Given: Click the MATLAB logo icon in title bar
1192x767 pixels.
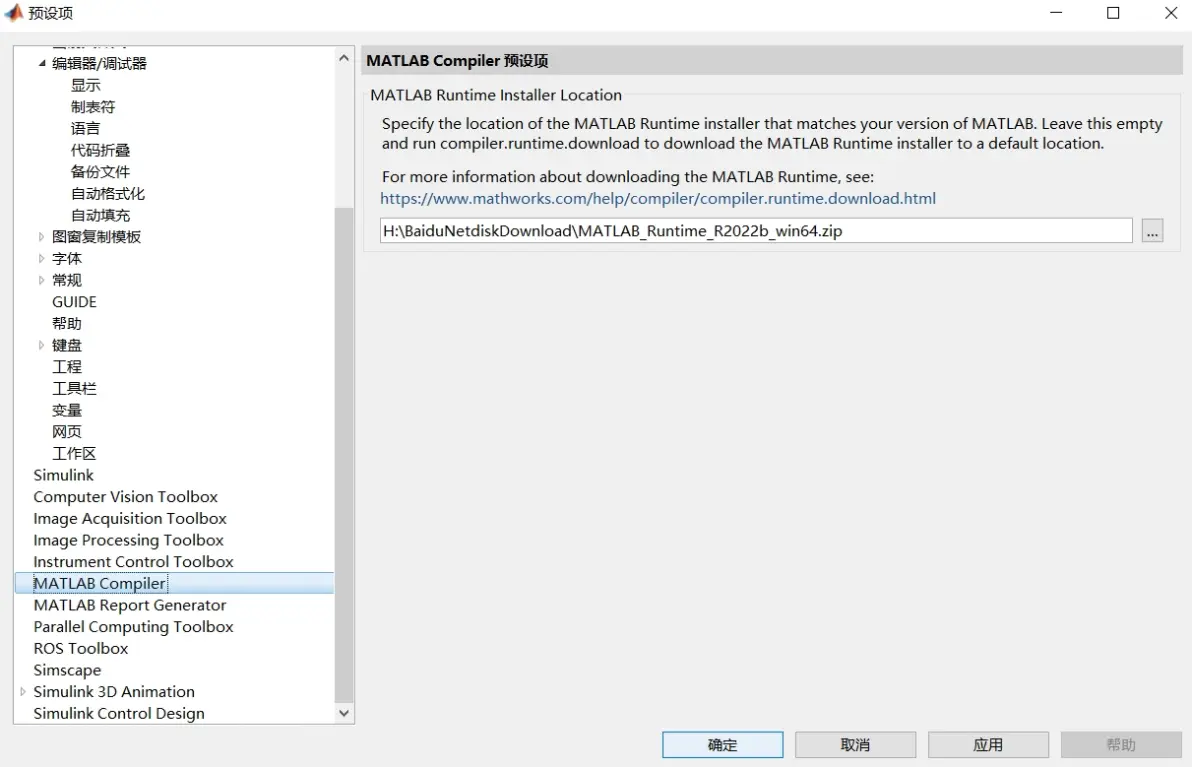Looking at the screenshot, I should pyautogui.click(x=14, y=12).
